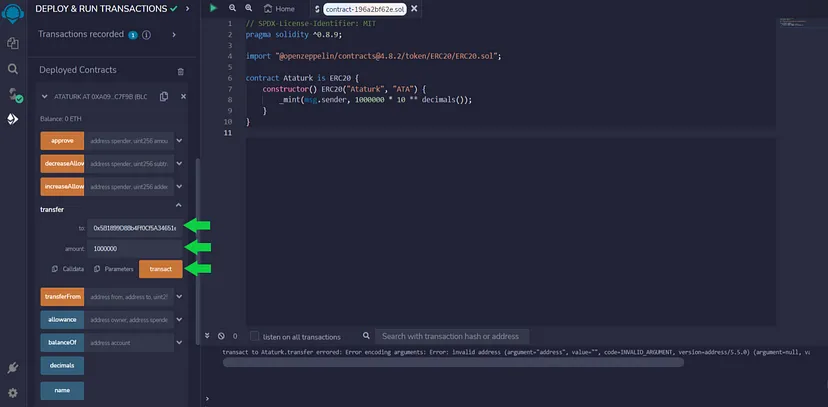This screenshot has height=407, width=828.
Task: Open the Solidity compiler plugin icon
Action: (13, 95)
